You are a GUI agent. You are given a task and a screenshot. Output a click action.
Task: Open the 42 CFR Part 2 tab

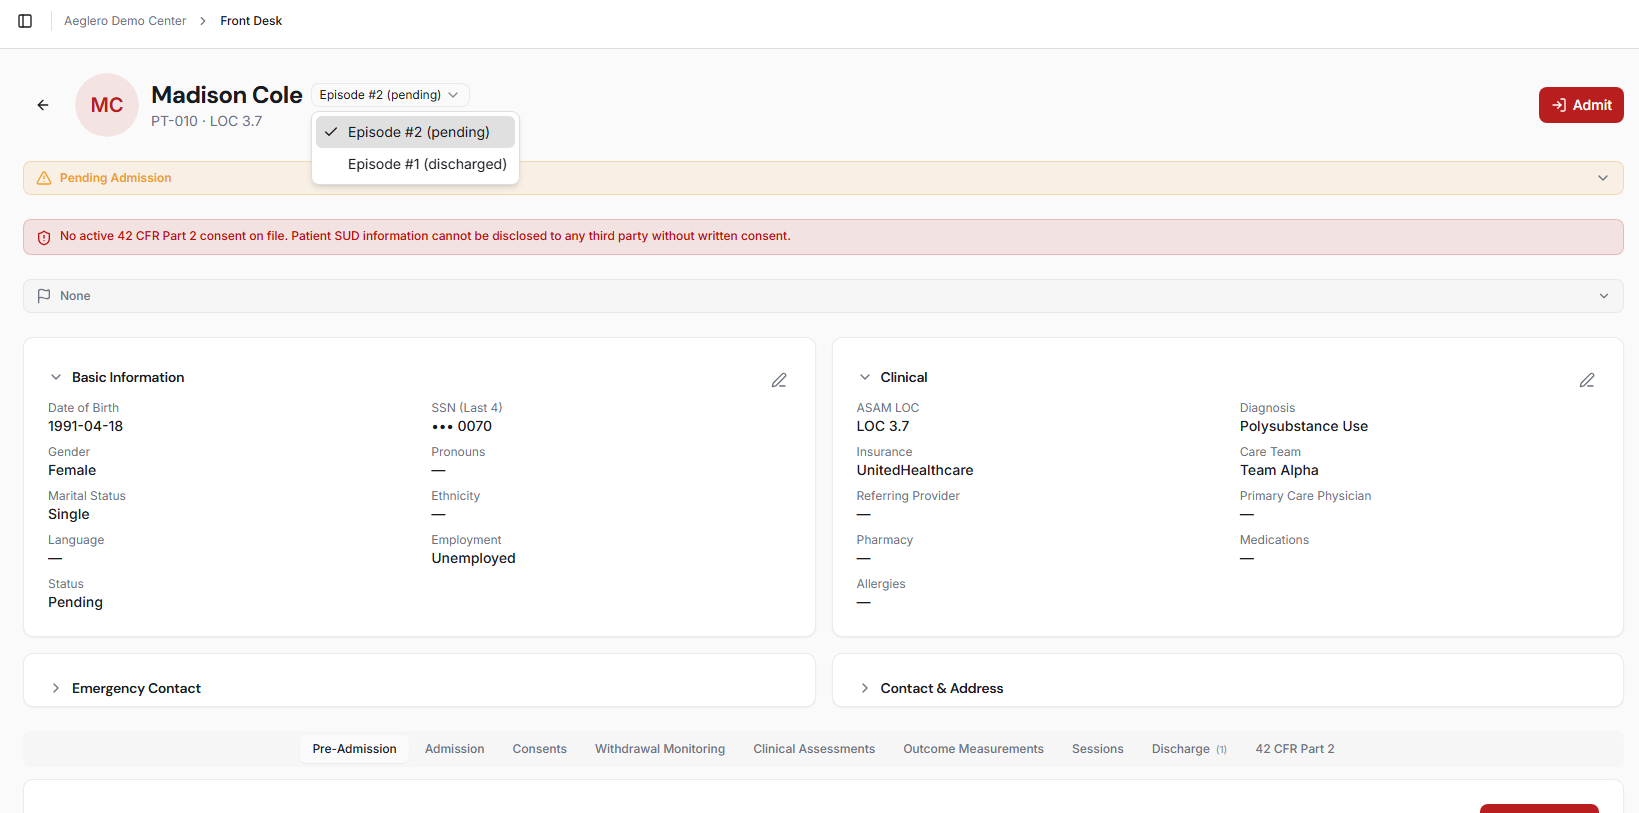coord(1295,749)
